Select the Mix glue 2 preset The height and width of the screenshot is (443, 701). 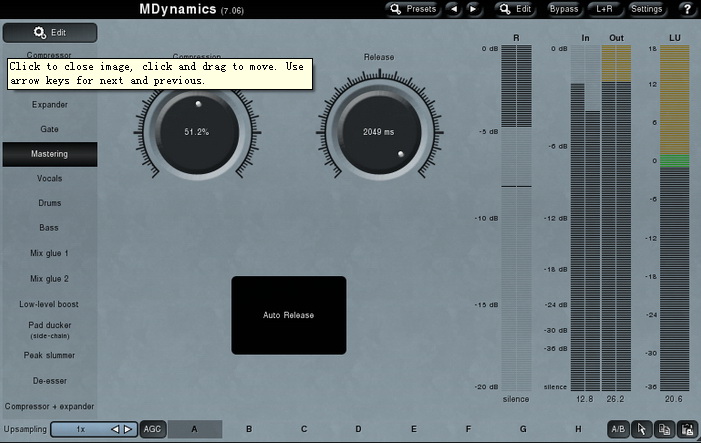pos(50,278)
